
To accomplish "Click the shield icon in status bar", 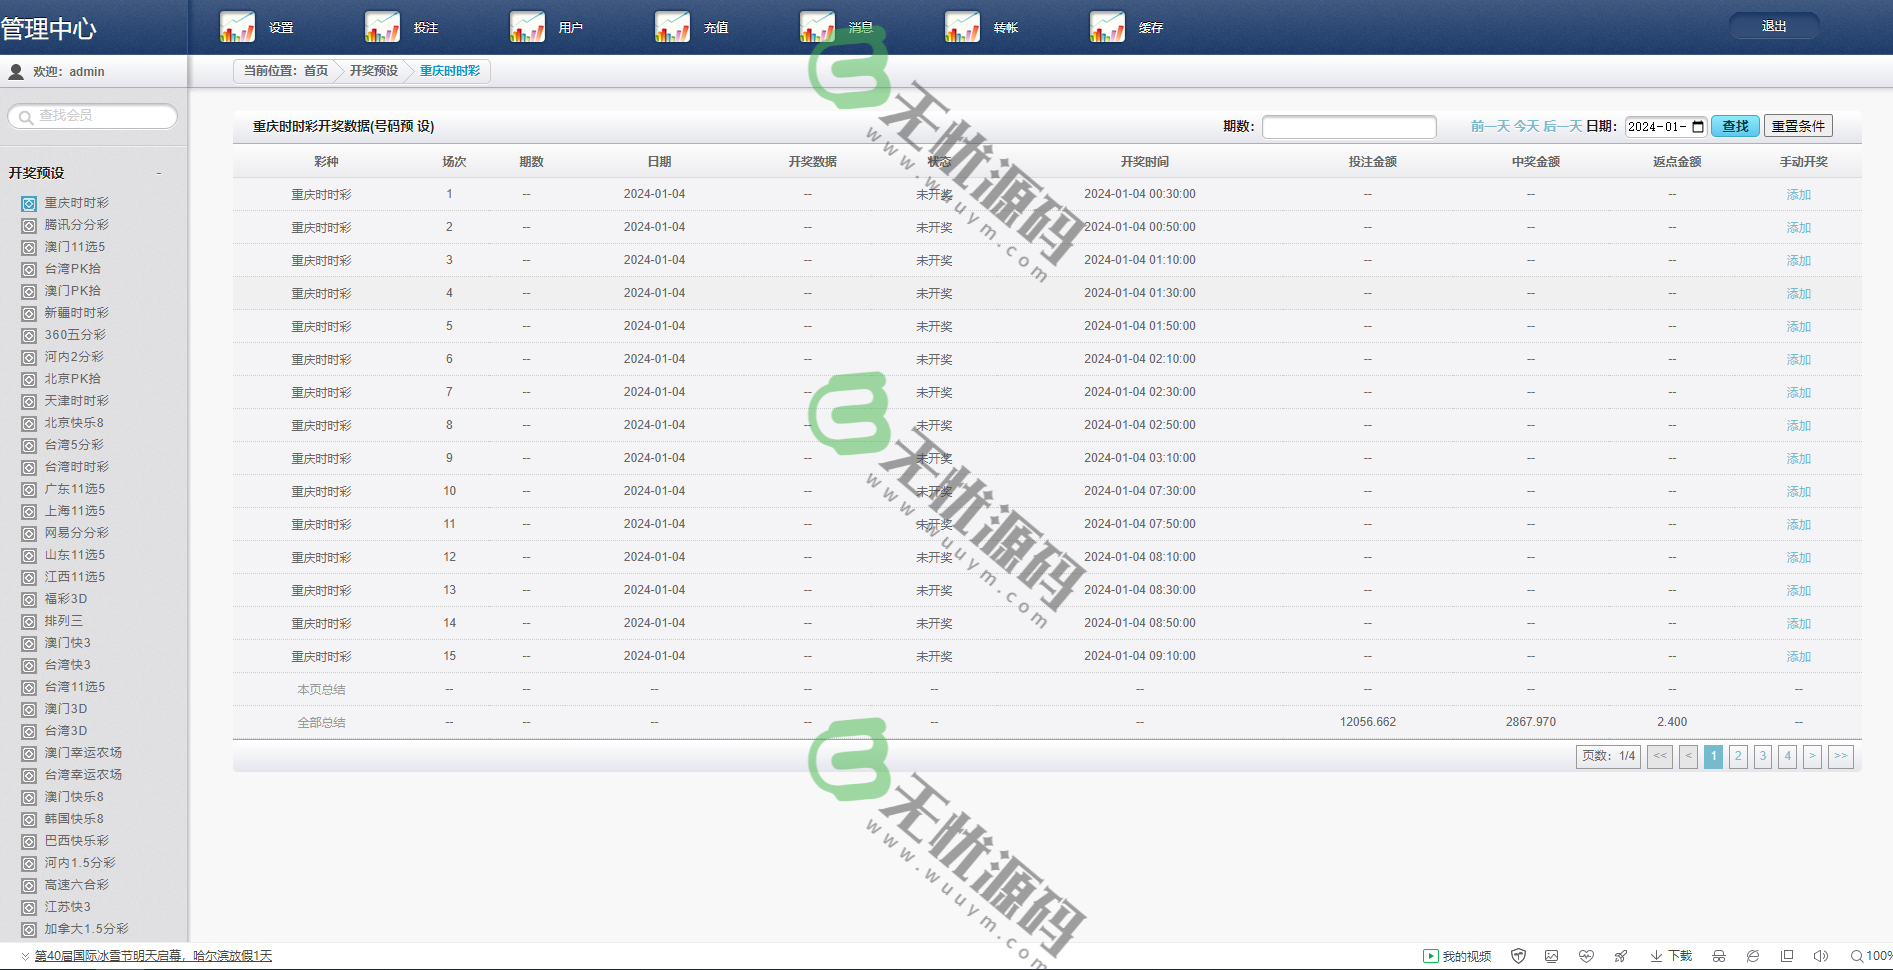I will [x=1518, y=956].
